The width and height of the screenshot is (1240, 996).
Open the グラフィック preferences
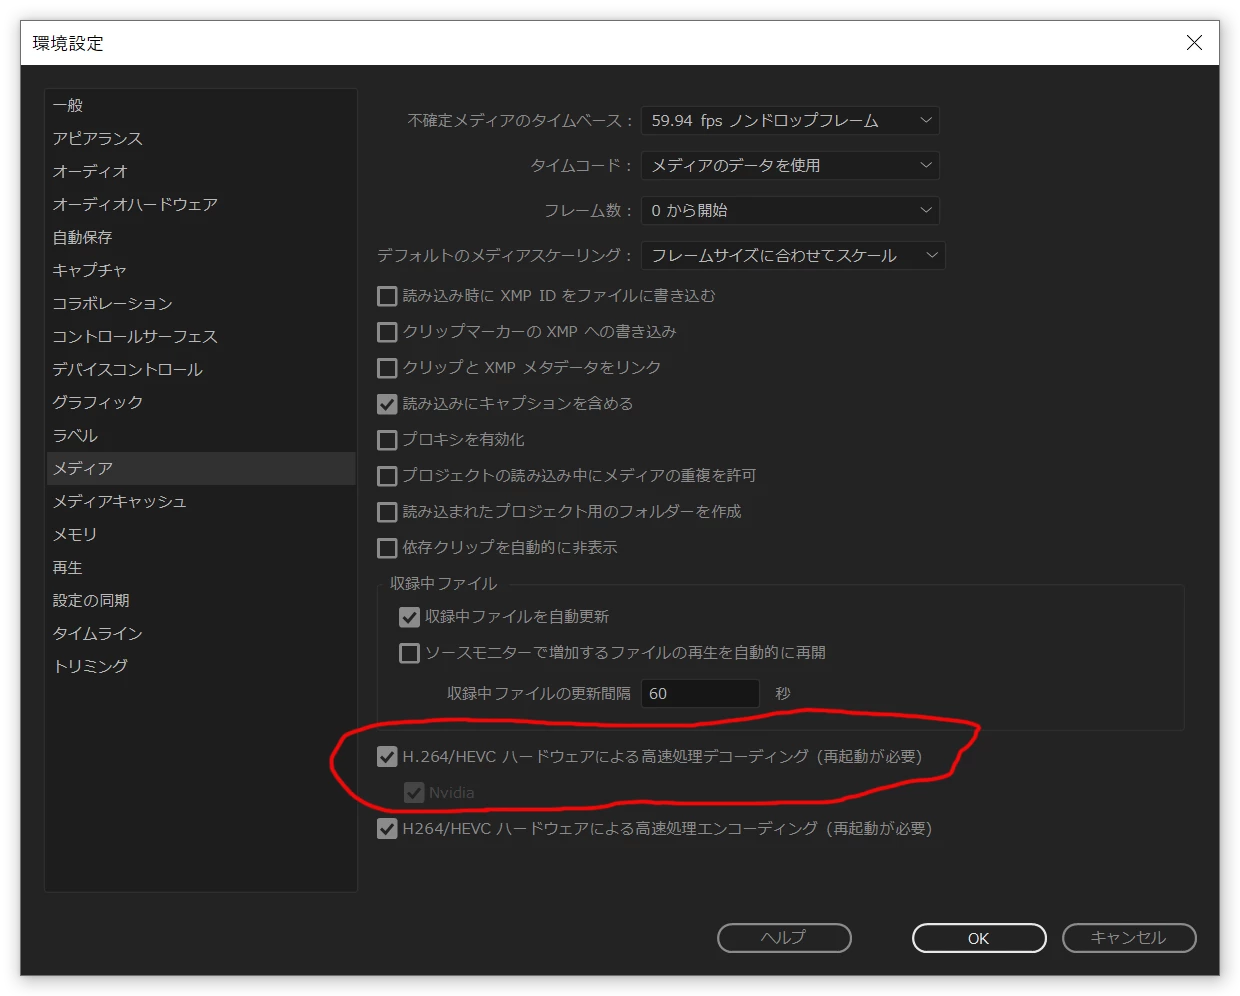click(200, 402)
